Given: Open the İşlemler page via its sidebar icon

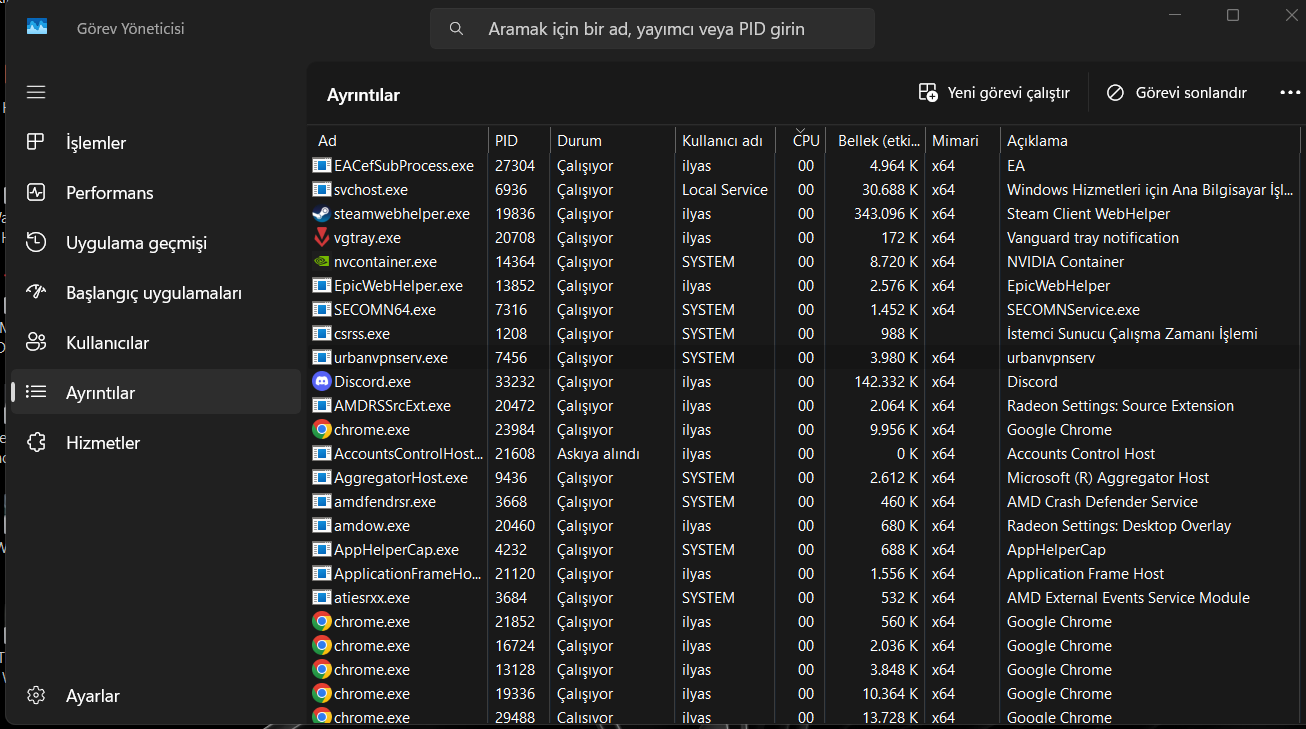Looking at the screenshot, I should pos(36,142).
